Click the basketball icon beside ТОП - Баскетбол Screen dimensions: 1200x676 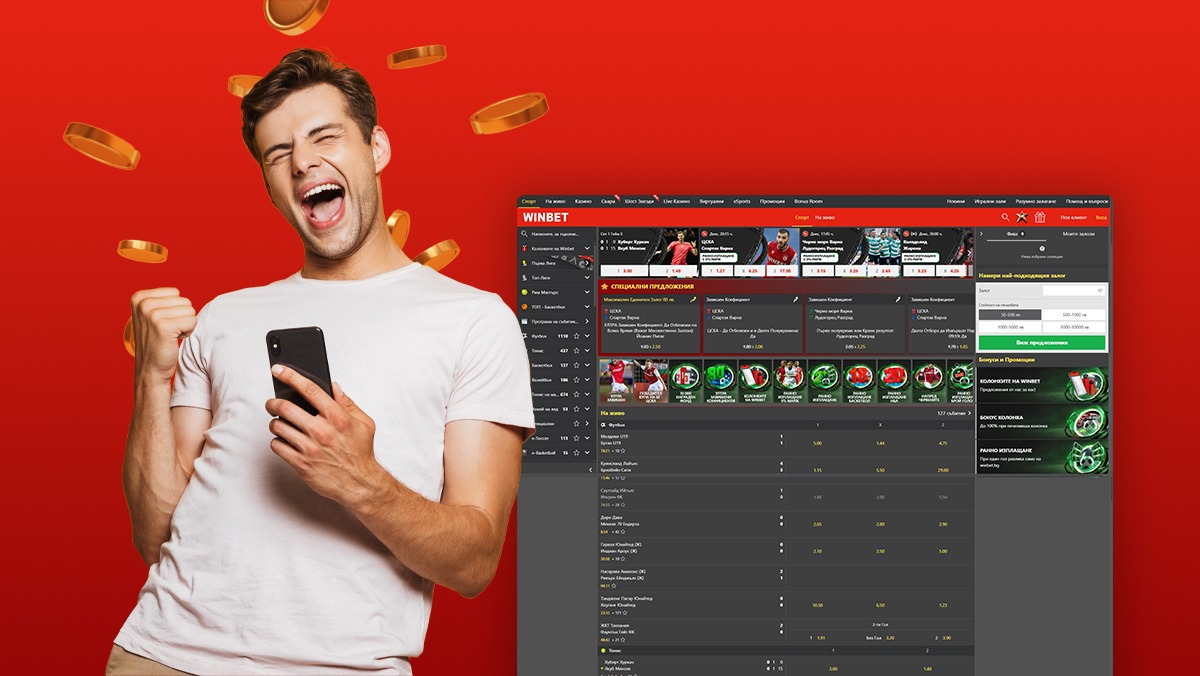click(x=524, y=306)
